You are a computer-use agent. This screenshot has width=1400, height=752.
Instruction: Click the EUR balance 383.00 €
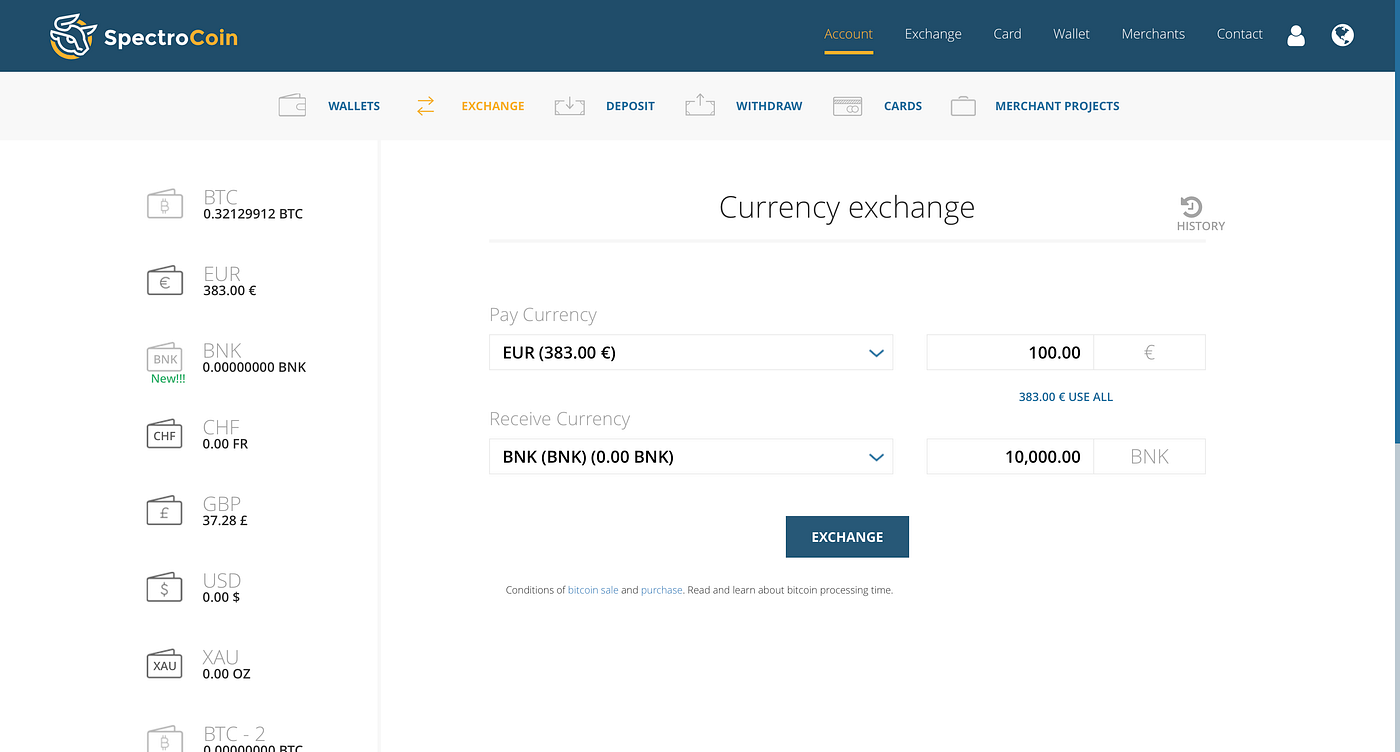pyautogui.click(x=230, y=291)
